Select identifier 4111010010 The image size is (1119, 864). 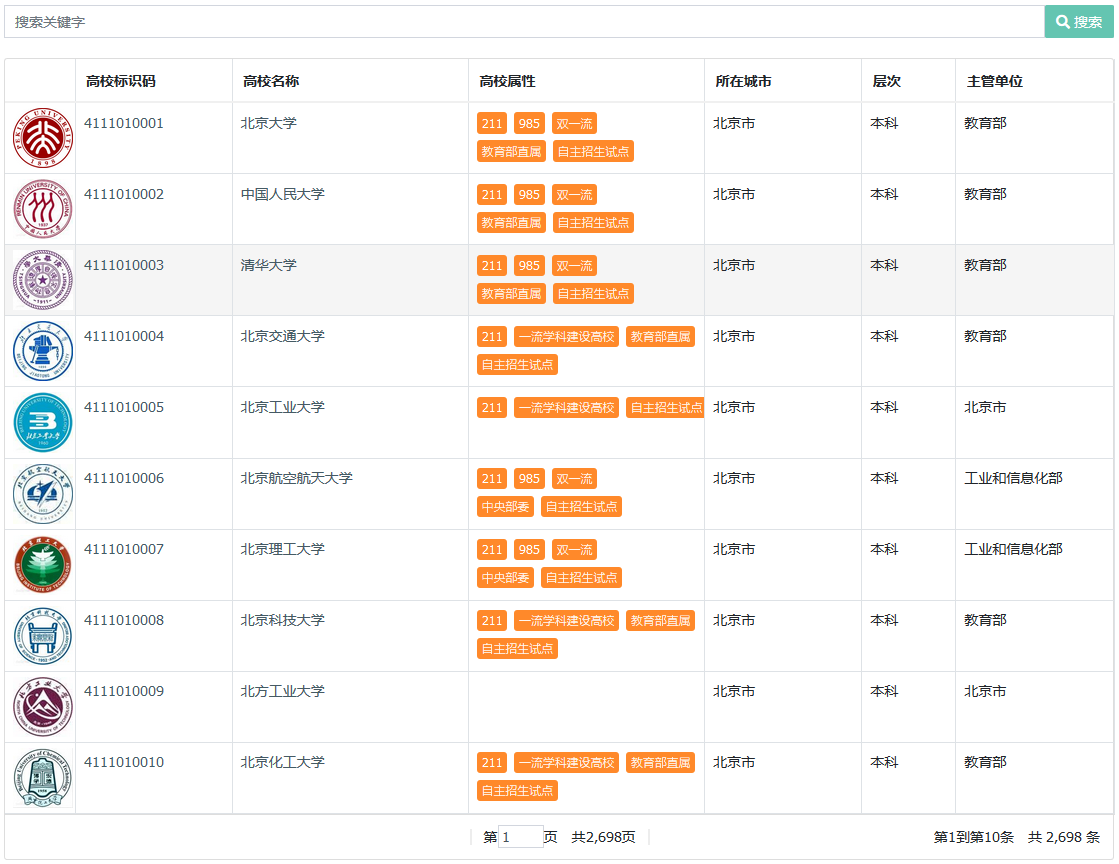coord(124,762)
